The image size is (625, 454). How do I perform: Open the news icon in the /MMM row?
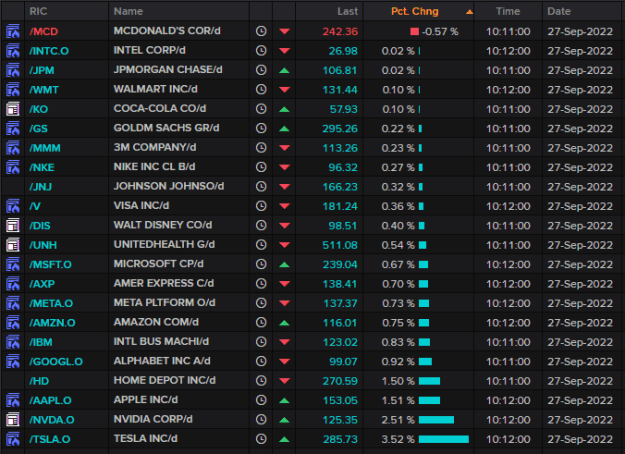coord(13,148)
